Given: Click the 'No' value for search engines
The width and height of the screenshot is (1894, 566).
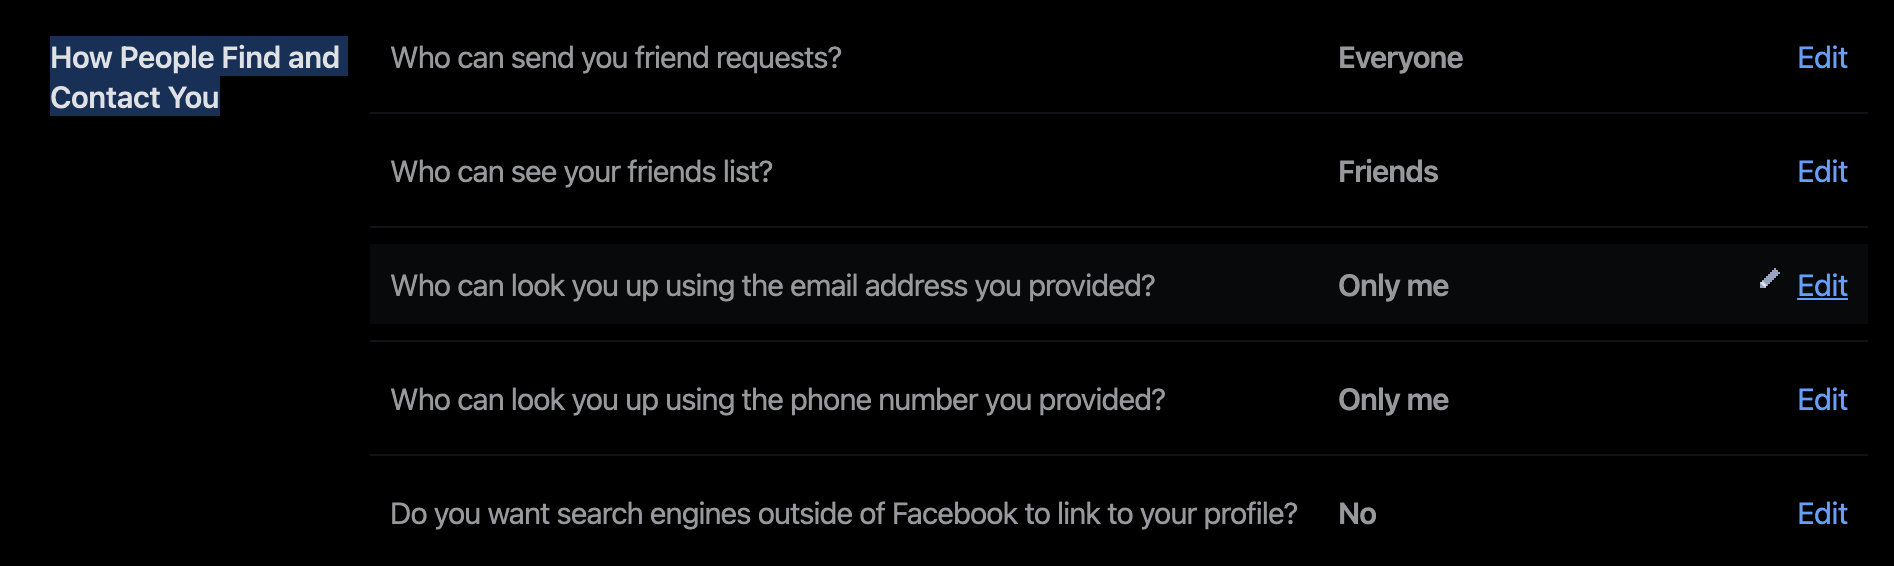Looking at the screenshot, I should tap(1357, 514).
